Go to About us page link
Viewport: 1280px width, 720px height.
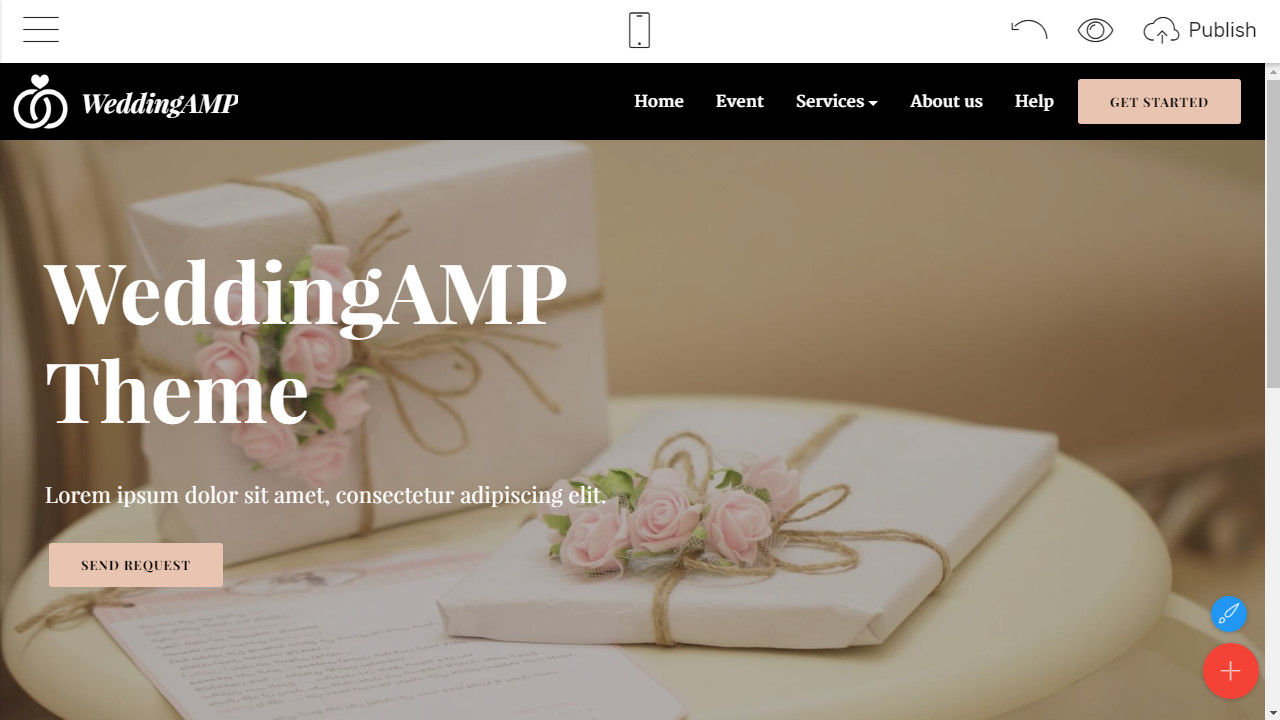tap(946, 101)
